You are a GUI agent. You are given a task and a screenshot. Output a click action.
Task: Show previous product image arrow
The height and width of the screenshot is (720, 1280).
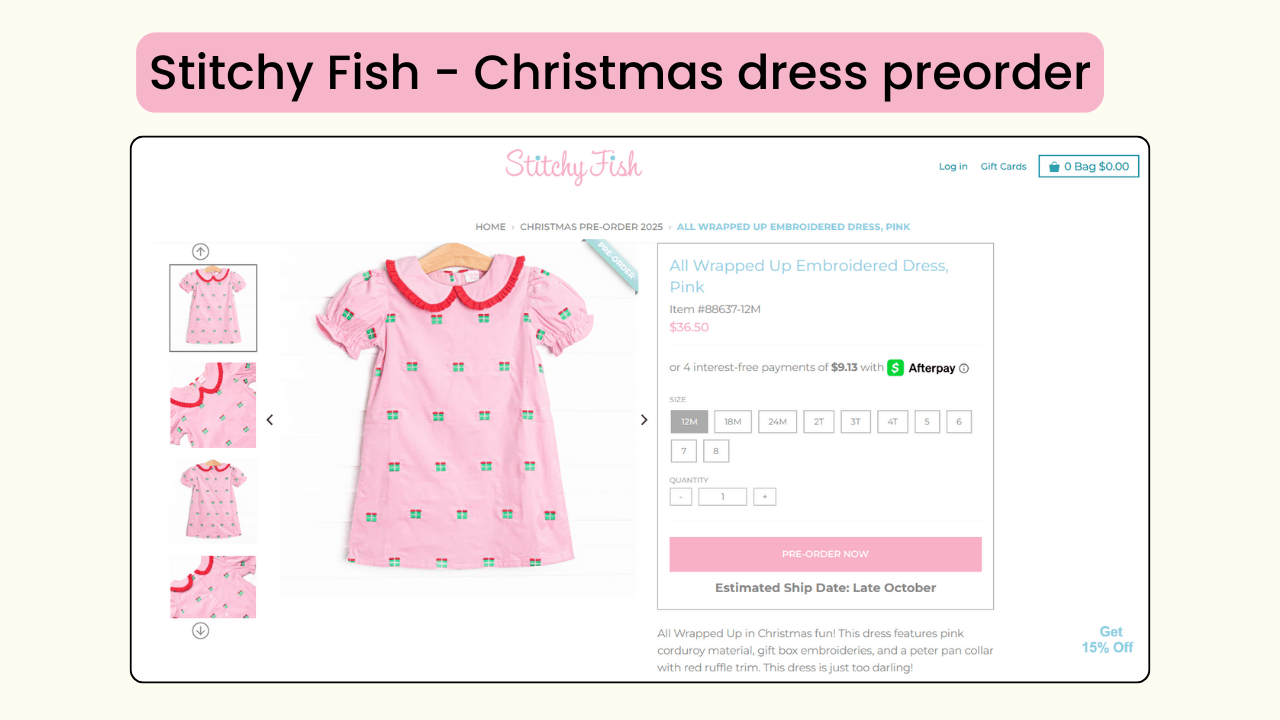click(x=270, y=420)
